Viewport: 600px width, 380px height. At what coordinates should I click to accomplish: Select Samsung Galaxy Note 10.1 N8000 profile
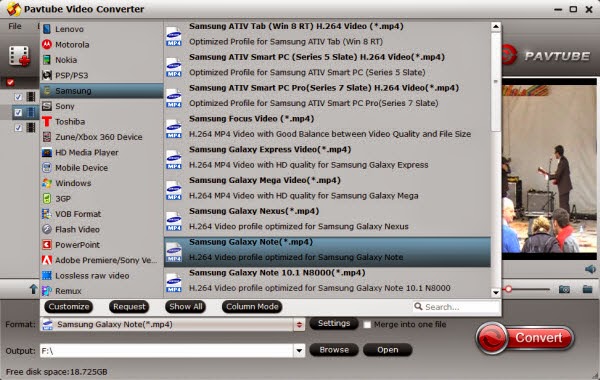tap(327, 281)
